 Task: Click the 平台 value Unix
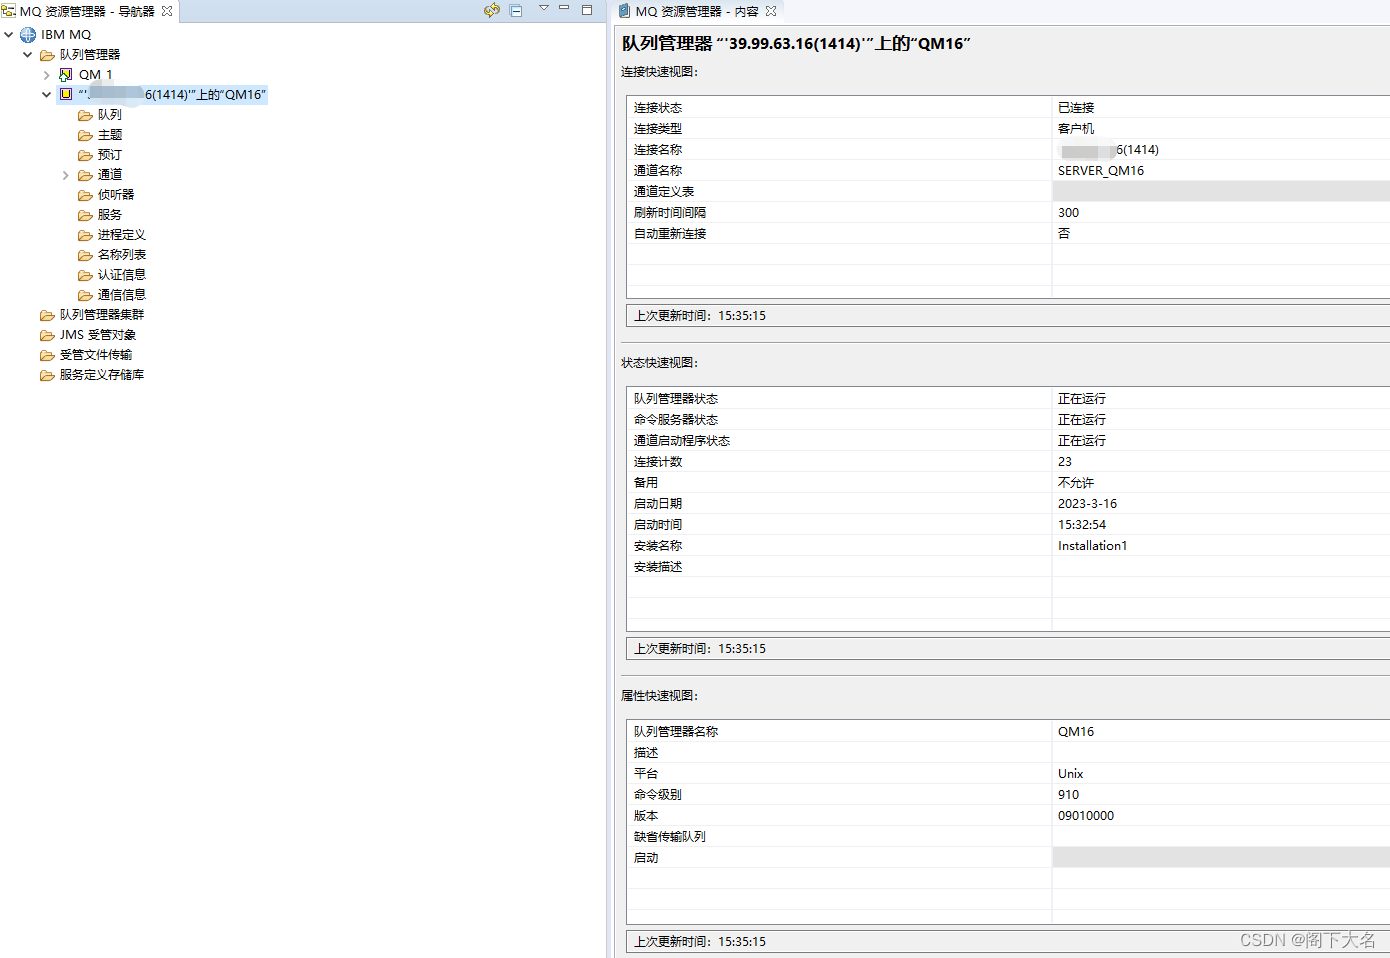pos(1071,773)
